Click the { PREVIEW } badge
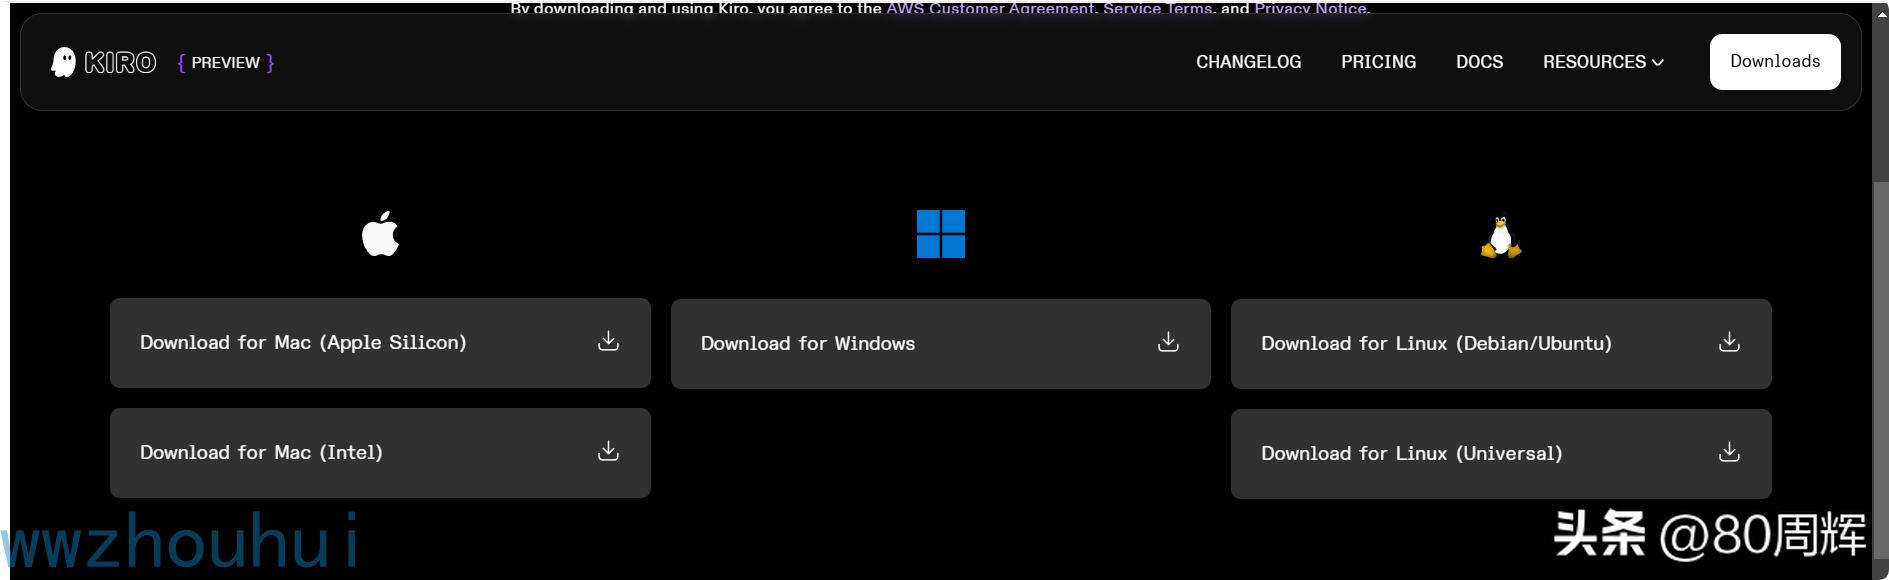 (226, 62)
